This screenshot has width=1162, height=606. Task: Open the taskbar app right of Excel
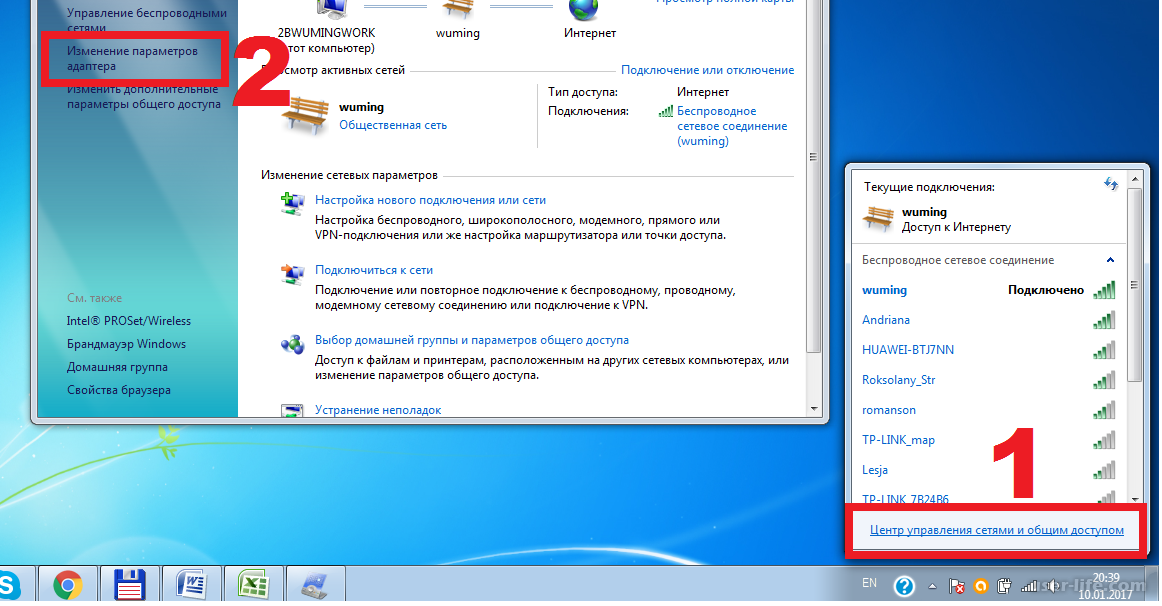tap(315, 585)
